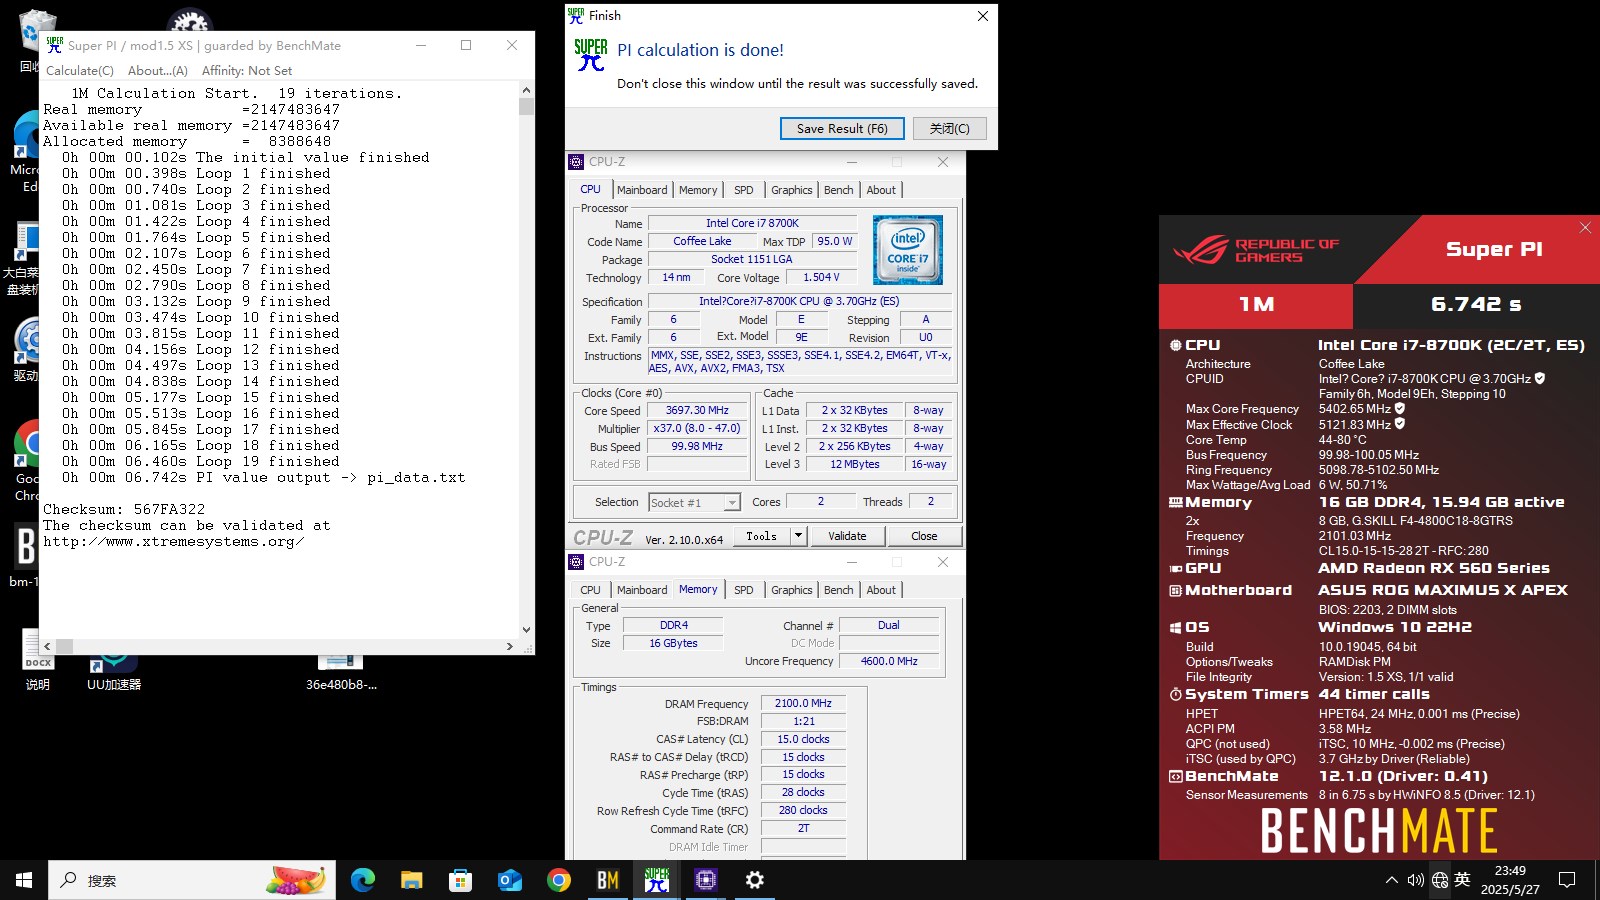Click the volume speaker tray icon
1600x900 pixels.
[x=1415, y=880]
